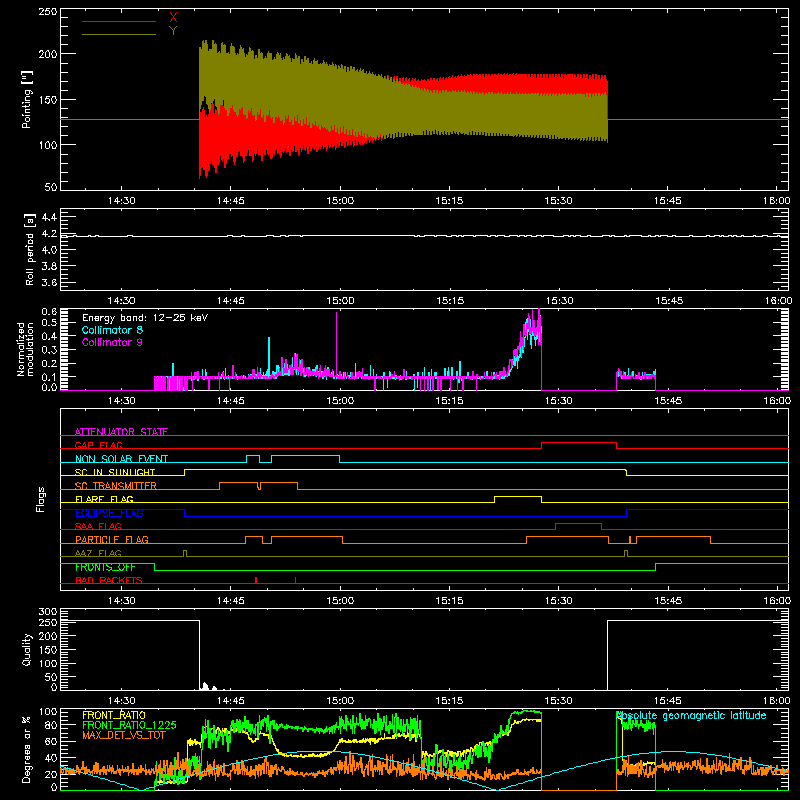800x800 pixels.
Task: Click the 300 tick on the Quality axis
Action: click(x=47, y=612)
